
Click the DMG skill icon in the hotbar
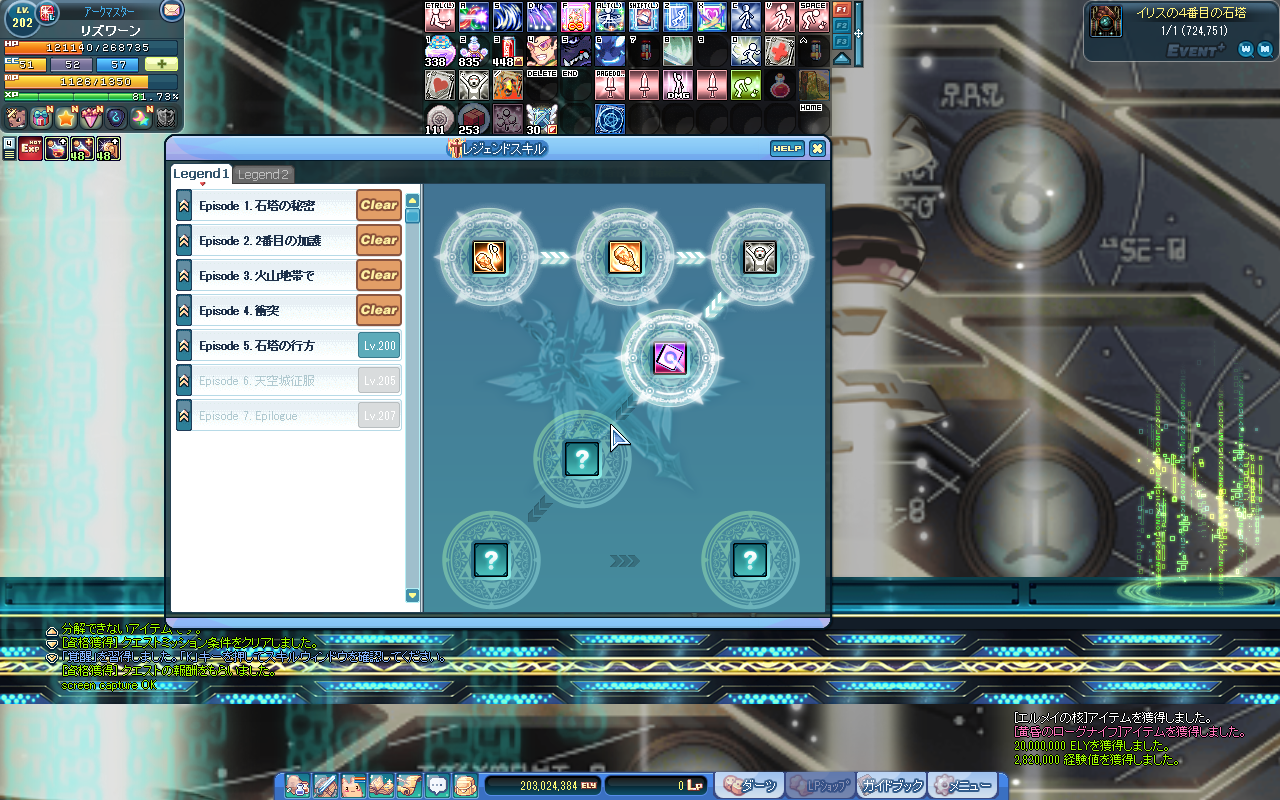tap(678, 84)
